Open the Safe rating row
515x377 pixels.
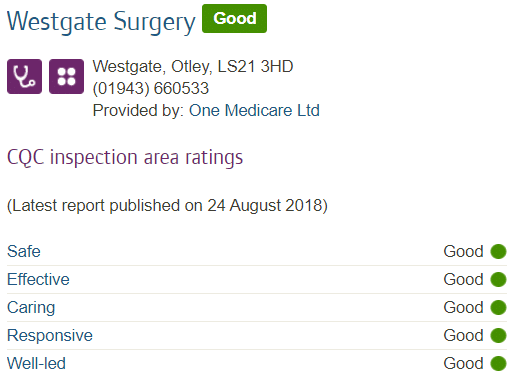257,251
